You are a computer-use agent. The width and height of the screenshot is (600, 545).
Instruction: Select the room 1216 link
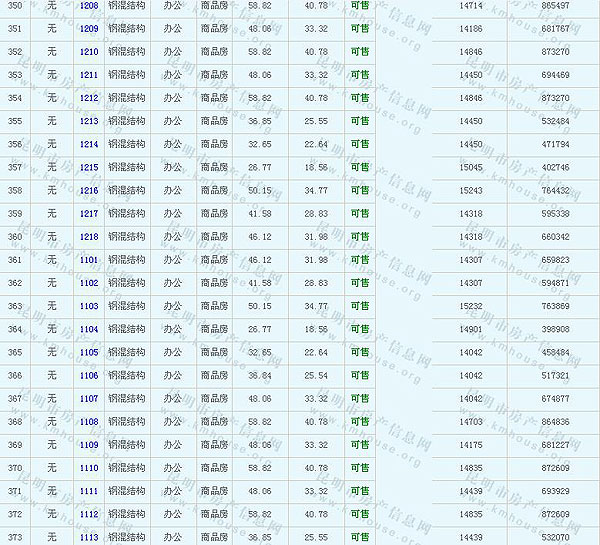coord(89,190)
